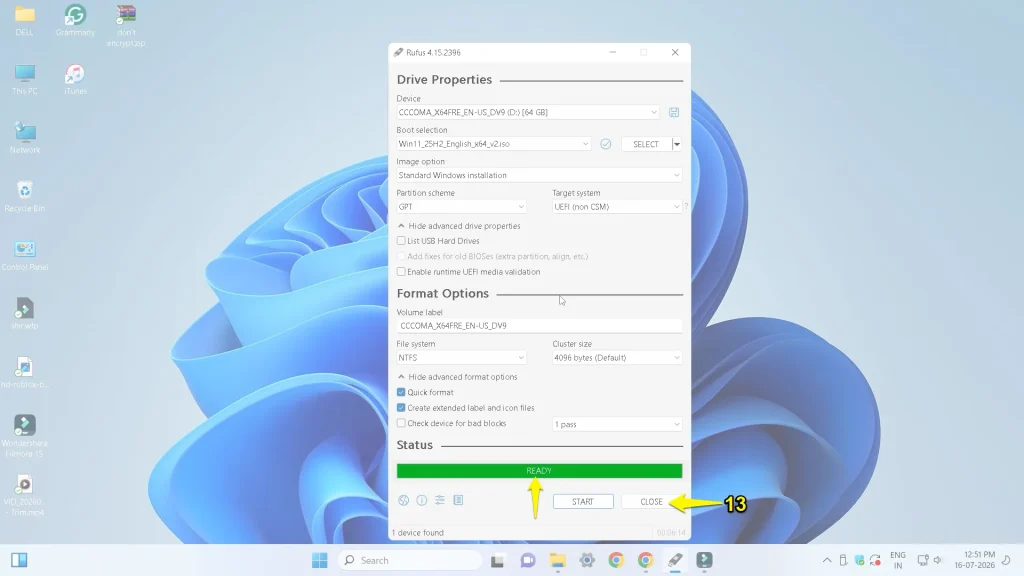Click the Rufus taskbar icon

point(675,560)
